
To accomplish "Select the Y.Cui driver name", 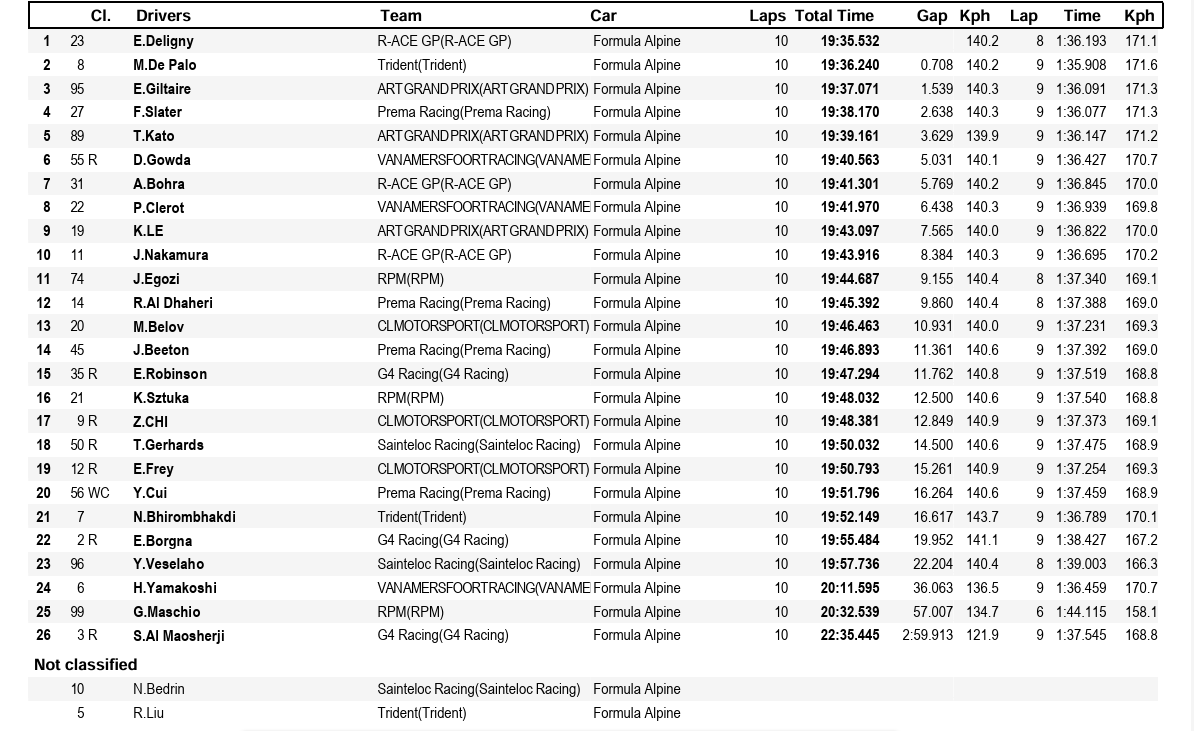I will coord(150,493).
